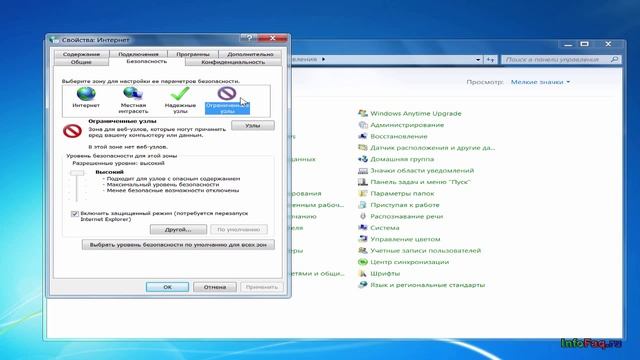Screen dimensions: 640x360
Task: Switch to the Общие tab
Action: [81, 62]
